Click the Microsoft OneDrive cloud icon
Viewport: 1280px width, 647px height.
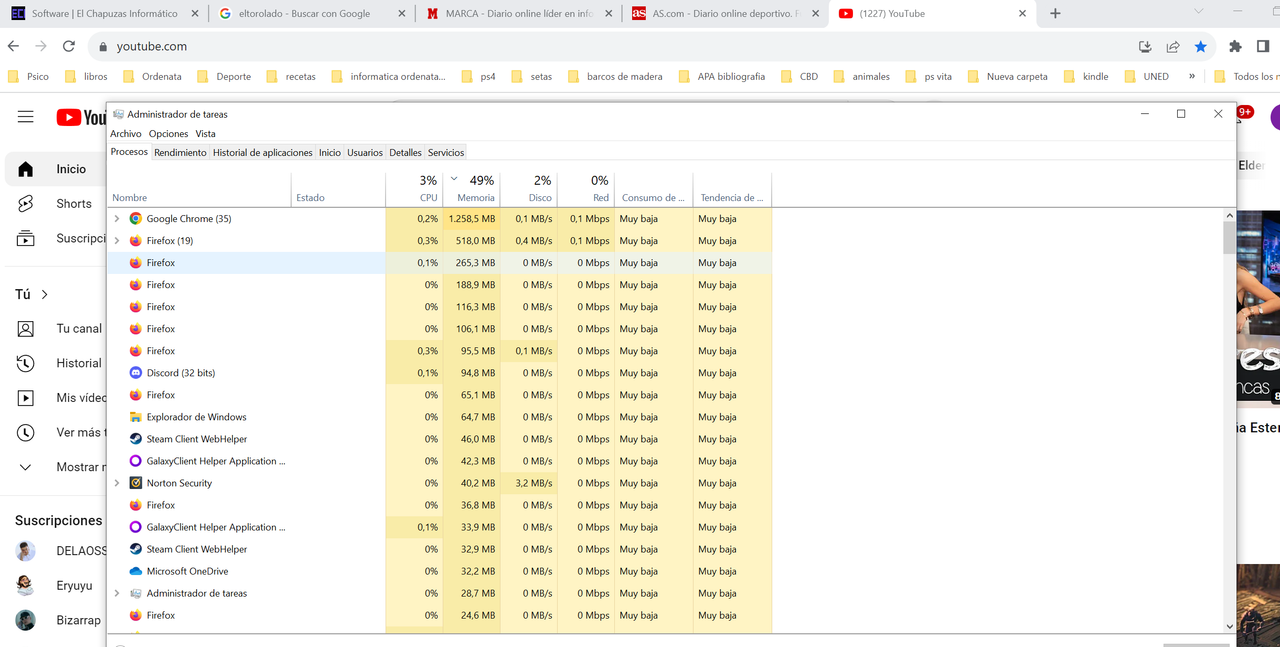[x=136, y=571]
